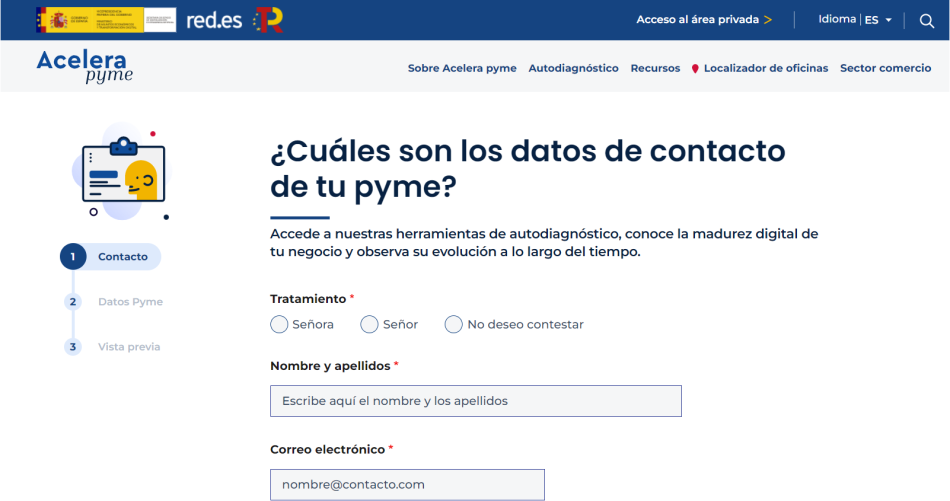The image size is (950, 501).
Task: Click the search magnifier icon
Action: (x=926, y=20)
